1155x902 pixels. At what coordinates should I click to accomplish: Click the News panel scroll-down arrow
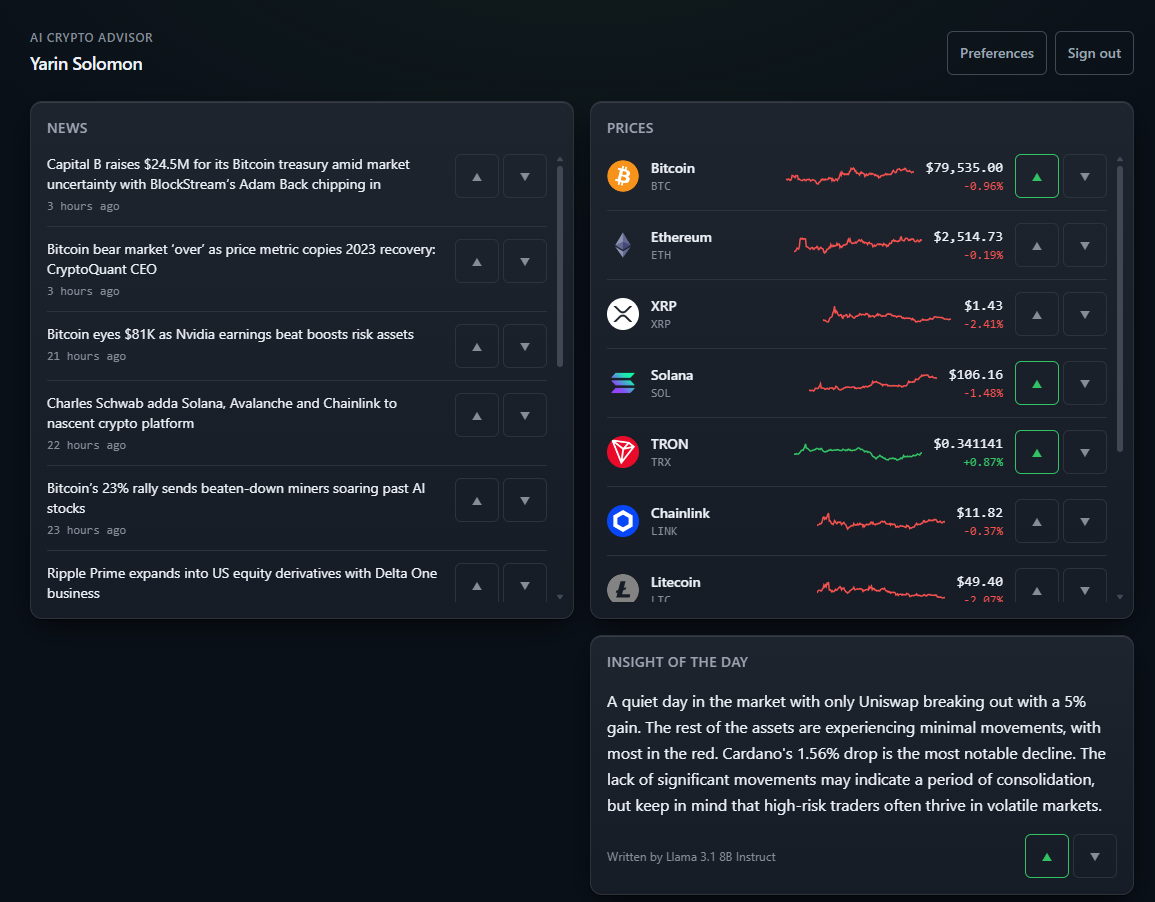point(560,597)
